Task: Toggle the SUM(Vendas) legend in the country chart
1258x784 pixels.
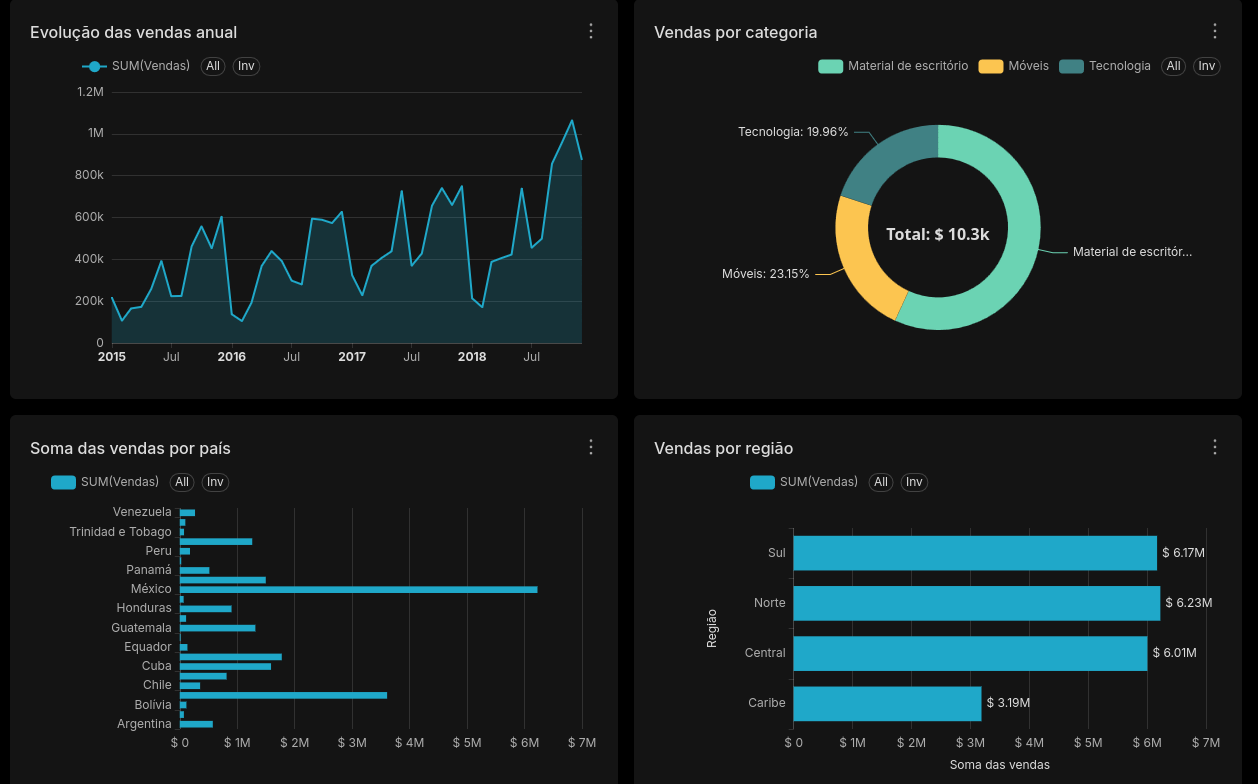Action: pos(64,482)
